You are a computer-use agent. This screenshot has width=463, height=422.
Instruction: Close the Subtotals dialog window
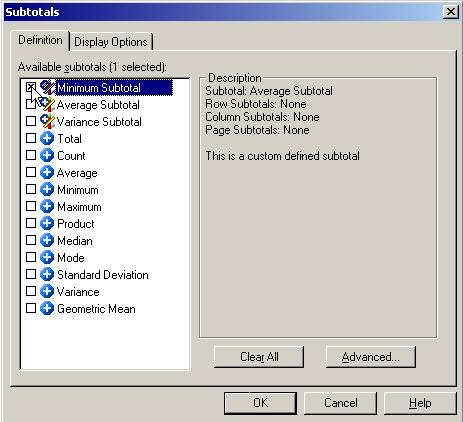pos(450,12)
